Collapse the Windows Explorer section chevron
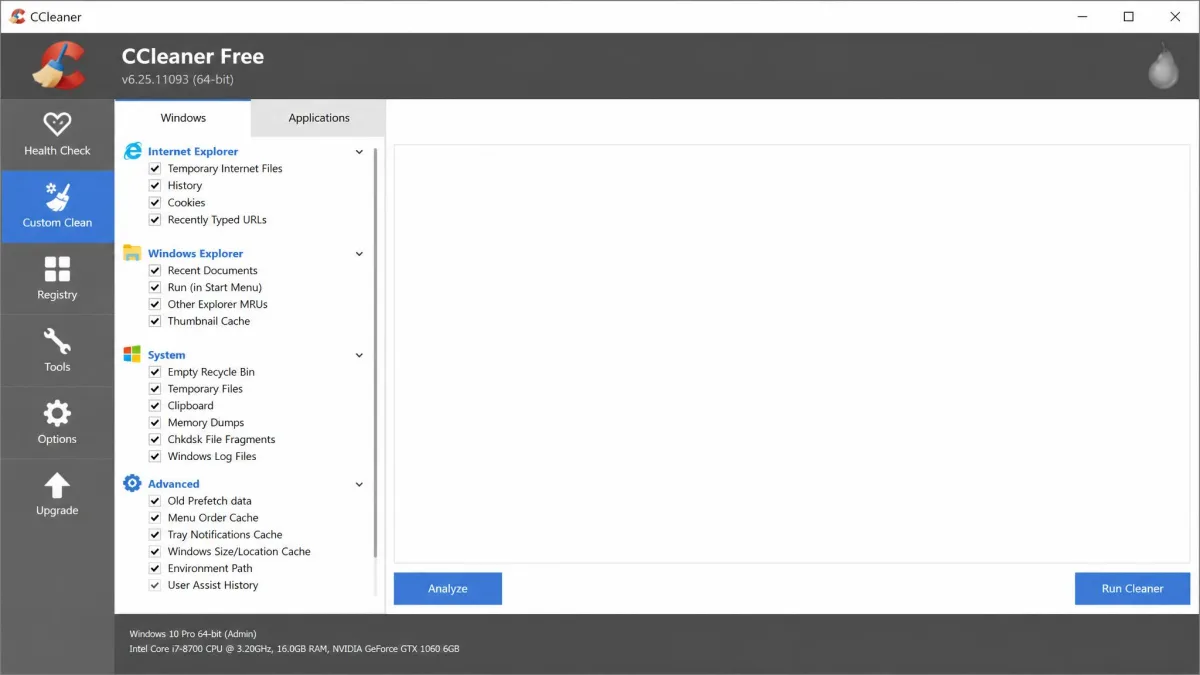This screenshot has height=675, width=1200. click(359, 254)
